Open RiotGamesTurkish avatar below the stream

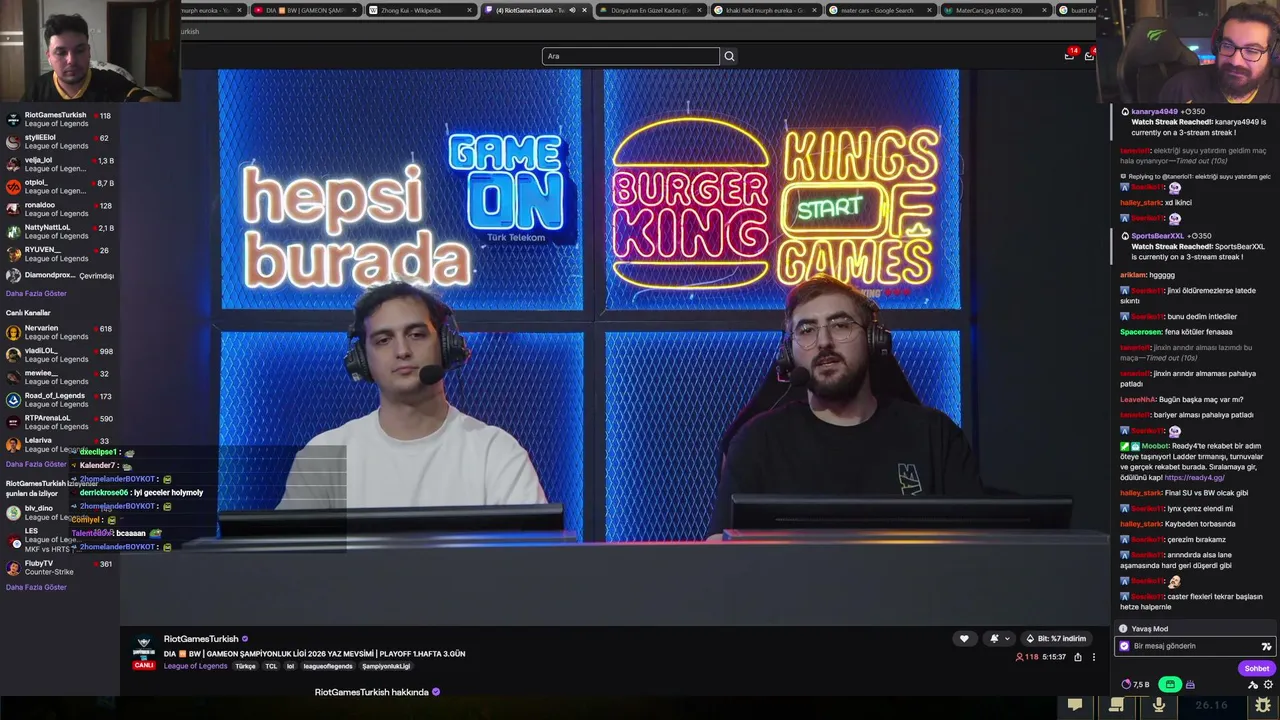144,645
